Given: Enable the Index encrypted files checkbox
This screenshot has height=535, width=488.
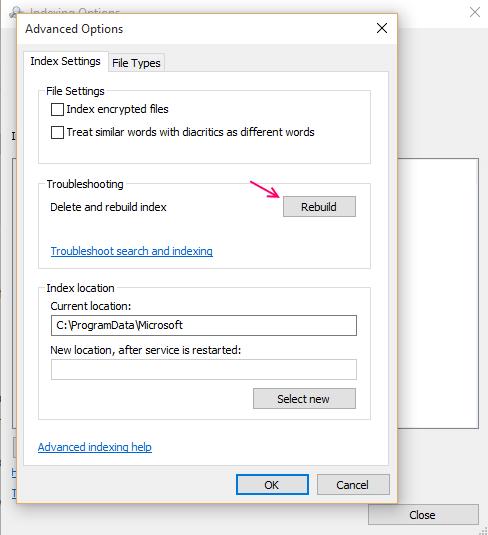Looking at the screenshot, I should (x=57, y=110).
